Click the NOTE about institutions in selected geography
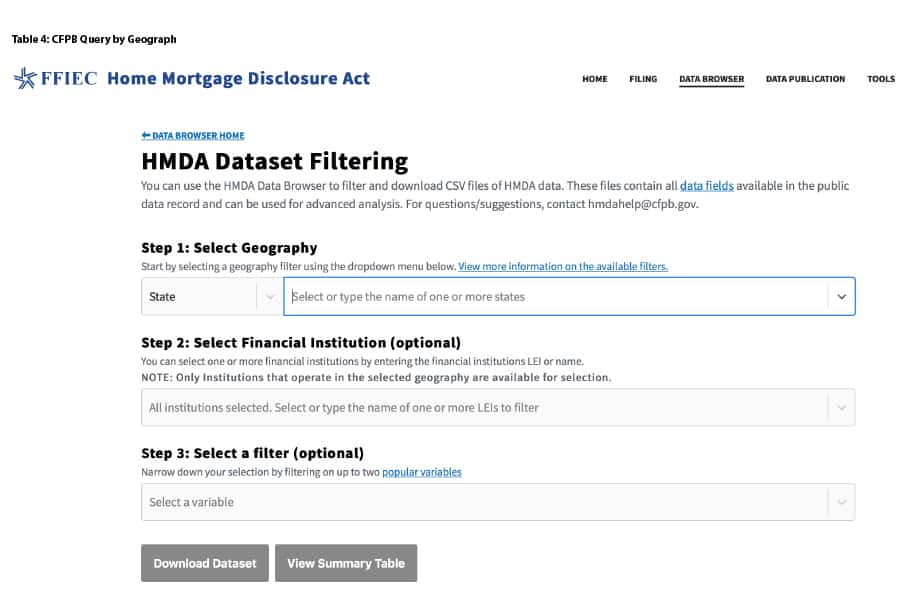 pos(376,377)
